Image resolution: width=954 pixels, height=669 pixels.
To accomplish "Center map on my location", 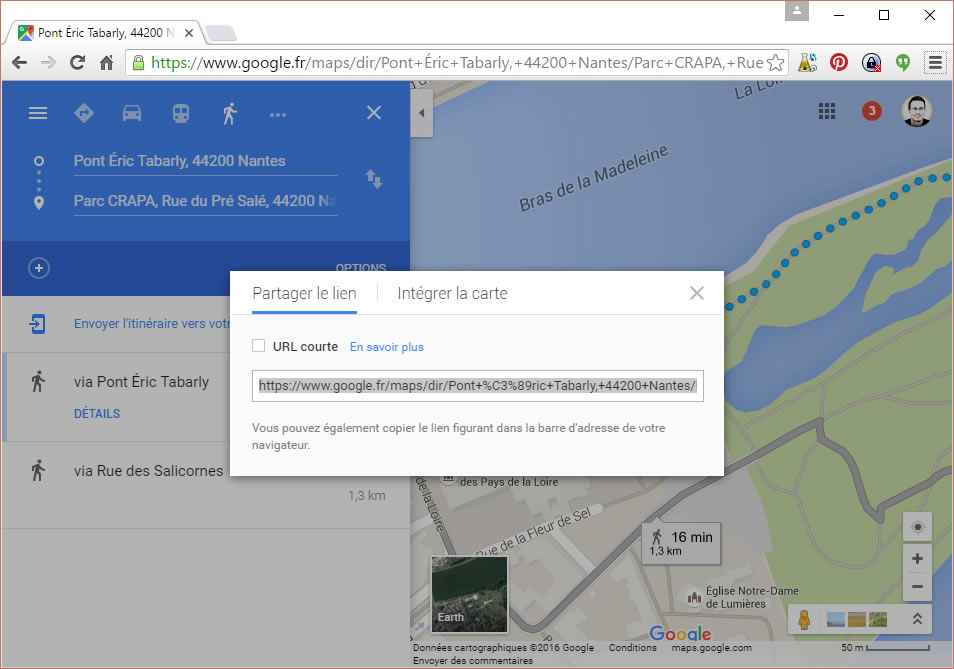I will pos(917,527).
